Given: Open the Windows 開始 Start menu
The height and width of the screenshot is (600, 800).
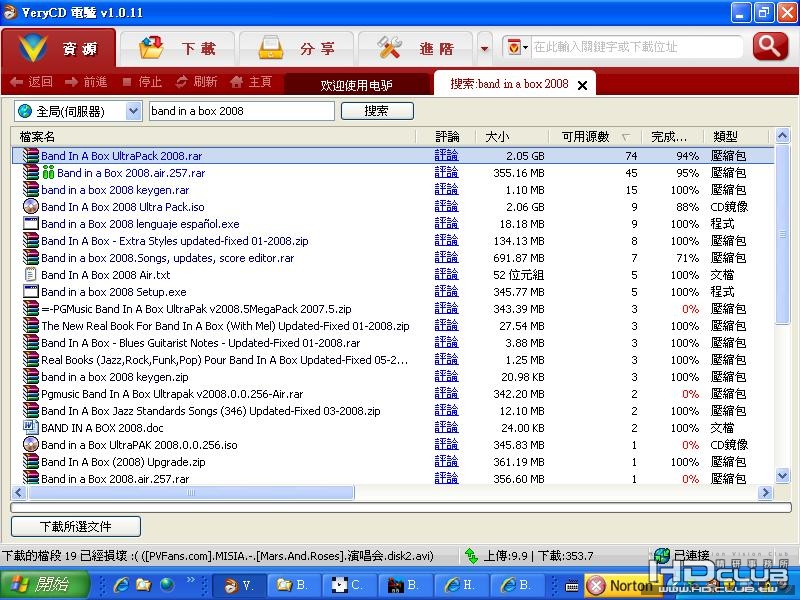Looking at the screenshot, I should 46,585.
